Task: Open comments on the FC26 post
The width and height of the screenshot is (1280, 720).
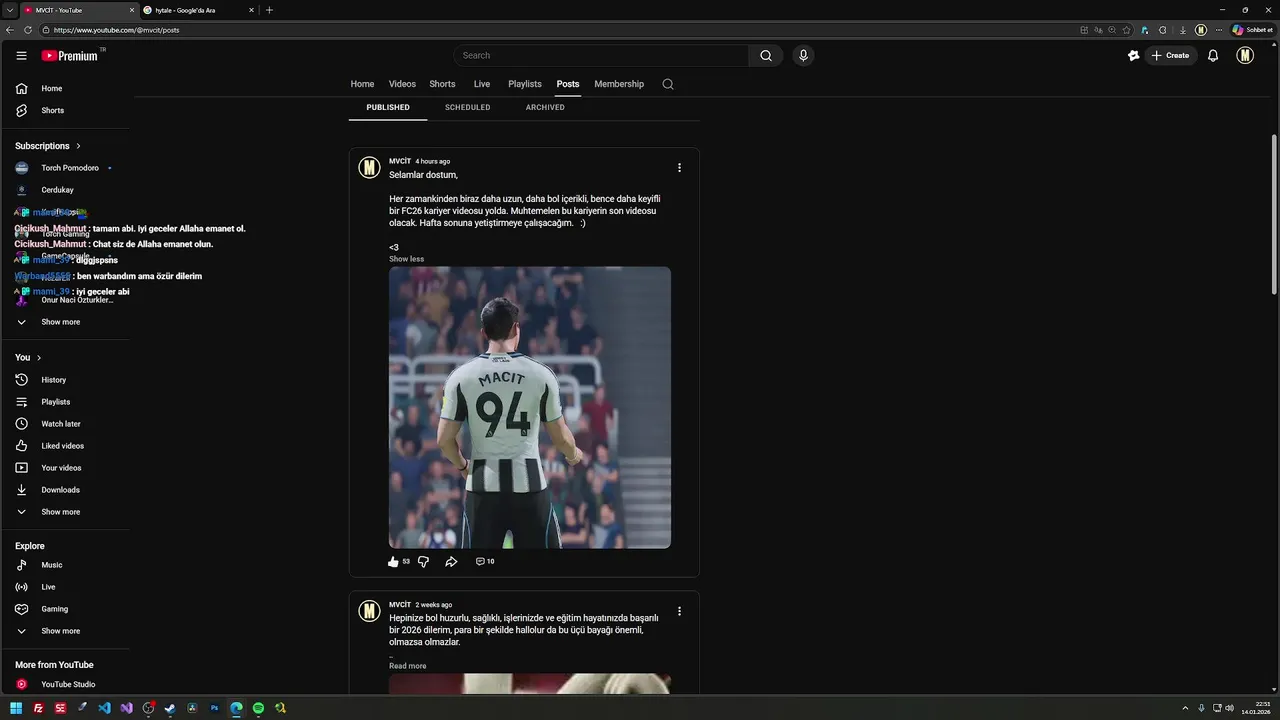Action: pyautogui.click(x=485, y=562)
